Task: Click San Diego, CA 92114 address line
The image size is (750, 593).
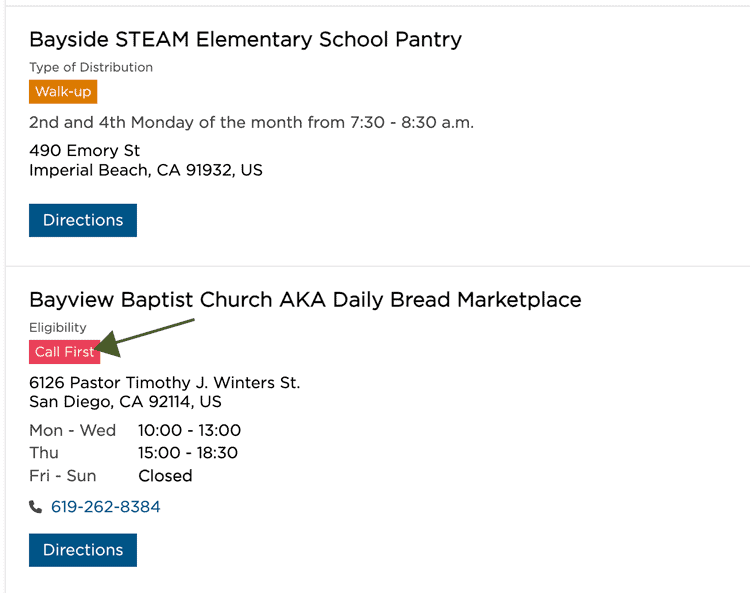Action: click(x=125, y=402)
